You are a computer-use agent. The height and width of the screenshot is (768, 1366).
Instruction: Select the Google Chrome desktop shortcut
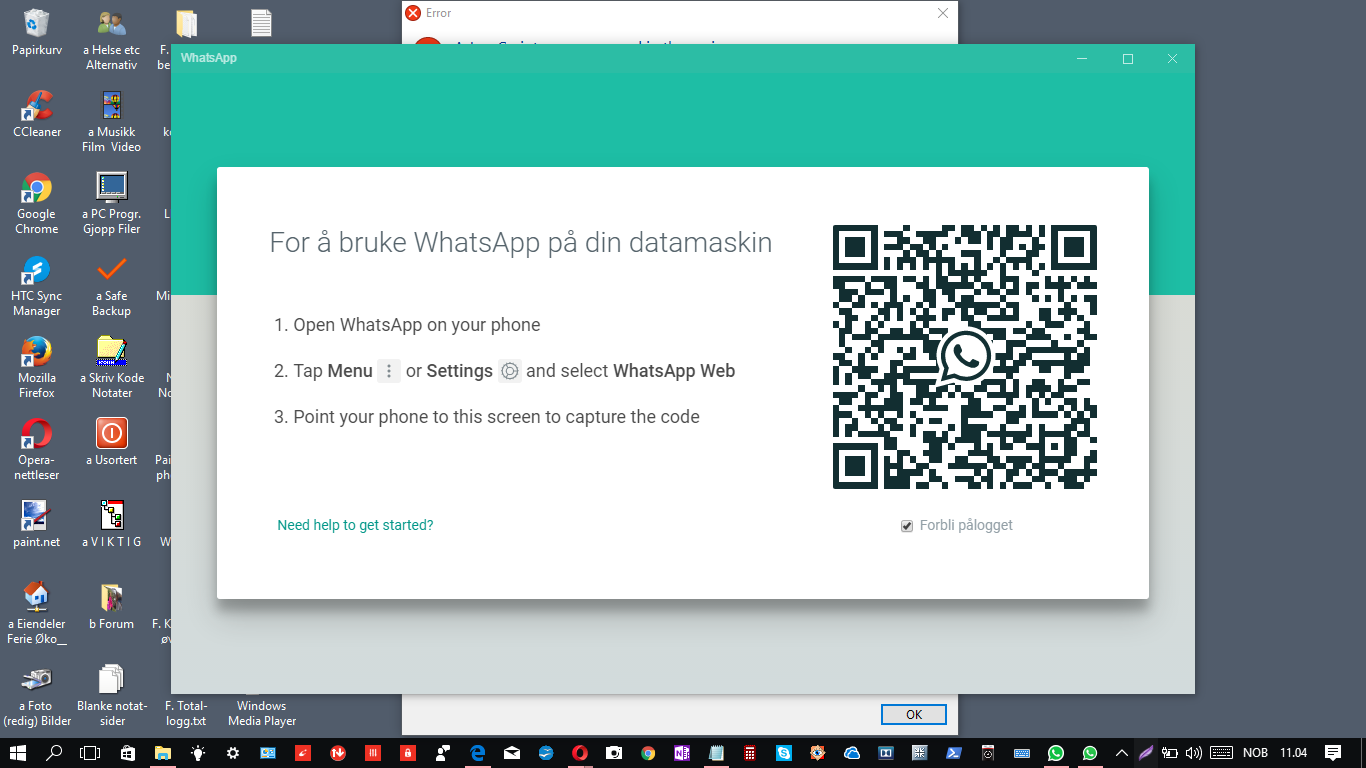(x=37, y=204)
